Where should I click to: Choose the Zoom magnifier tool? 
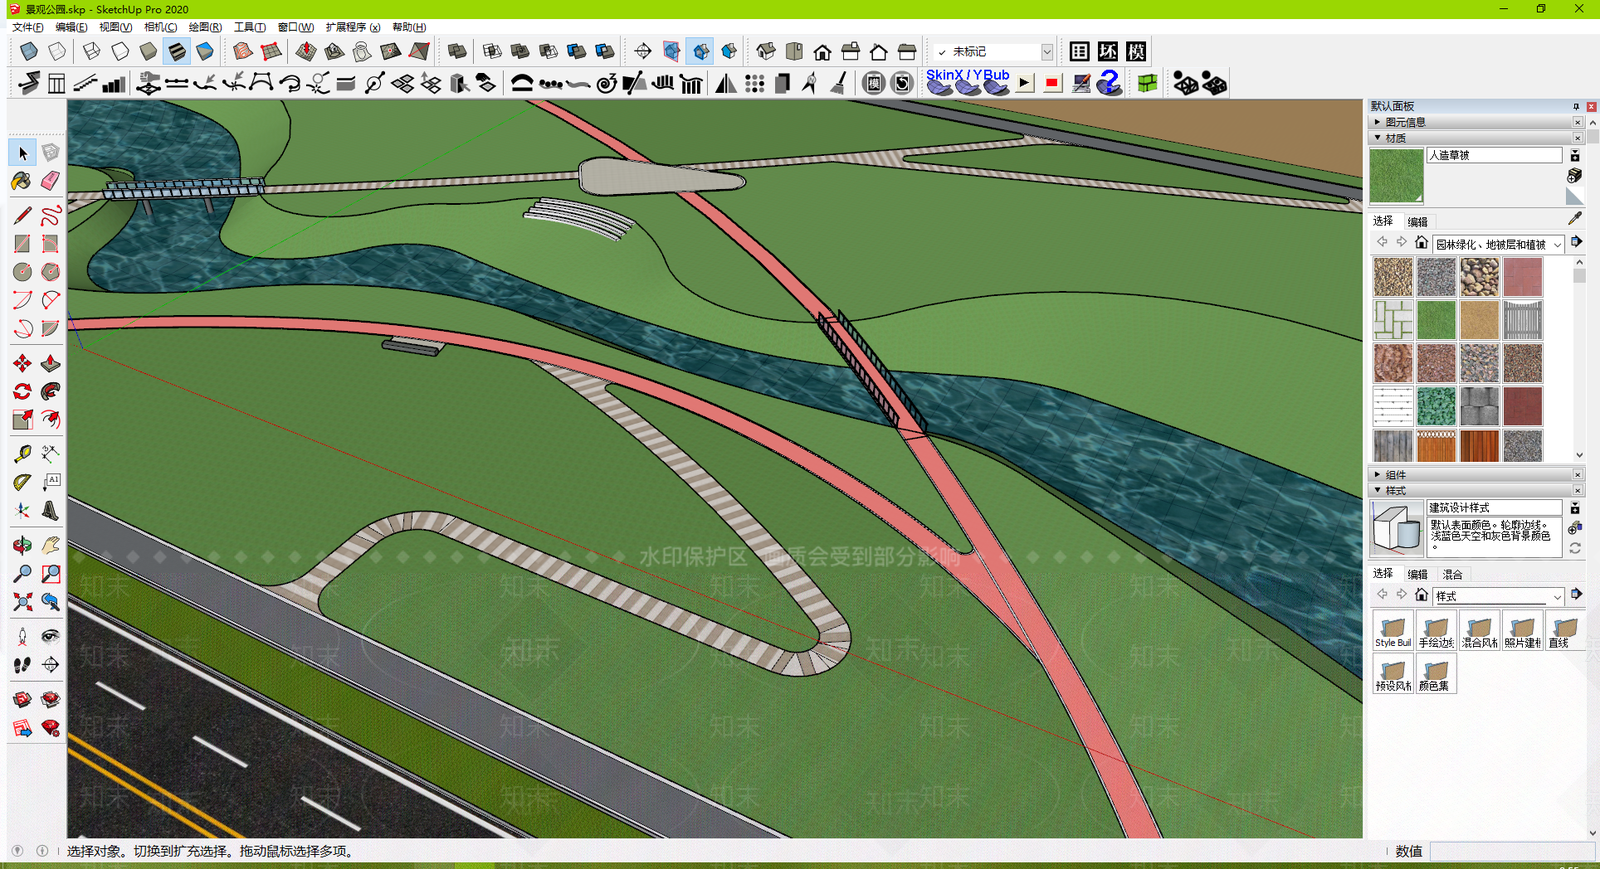click(22, 573)
